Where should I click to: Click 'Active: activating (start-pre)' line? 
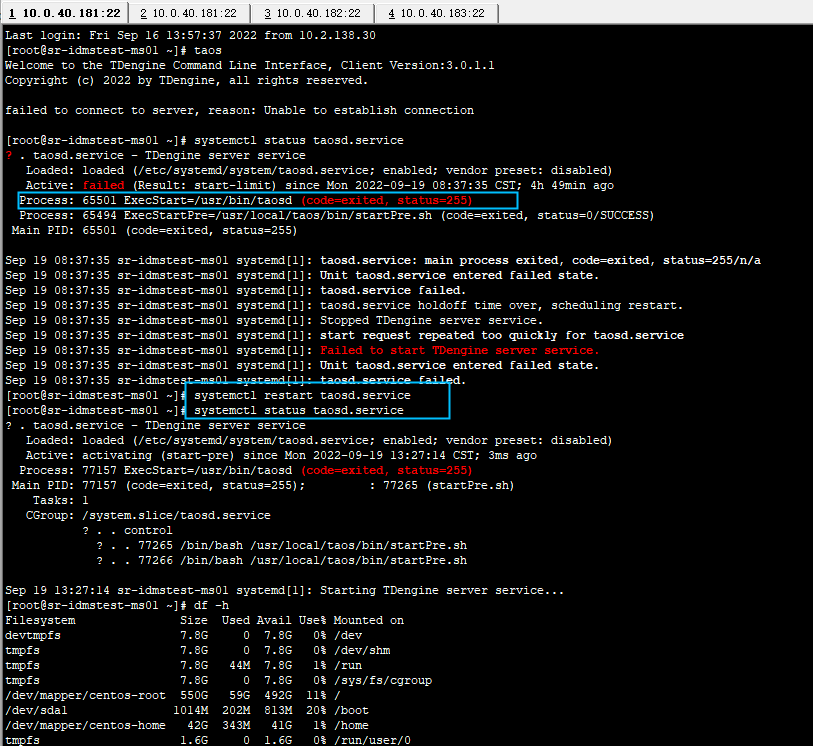coord(281,455)
